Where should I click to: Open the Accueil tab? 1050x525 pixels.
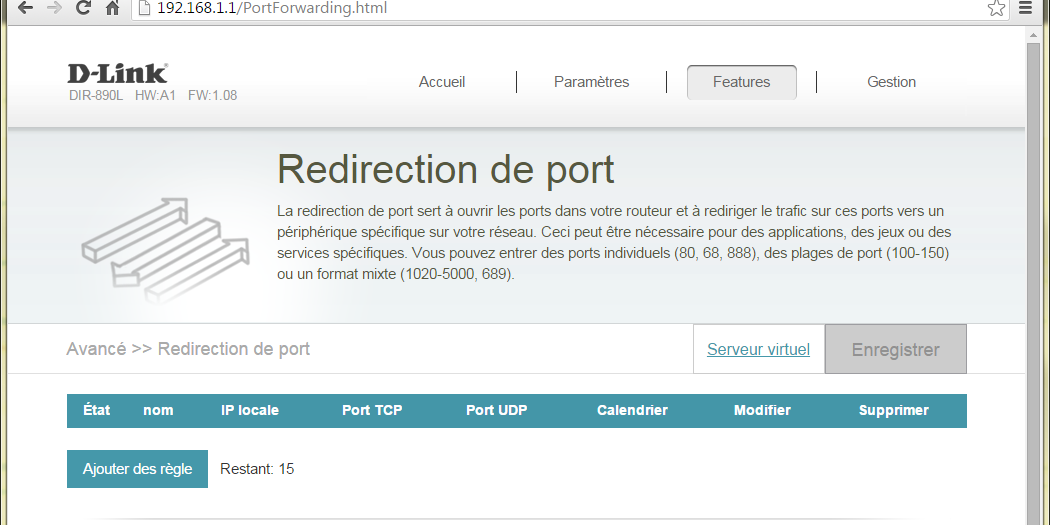coord(442,82)
